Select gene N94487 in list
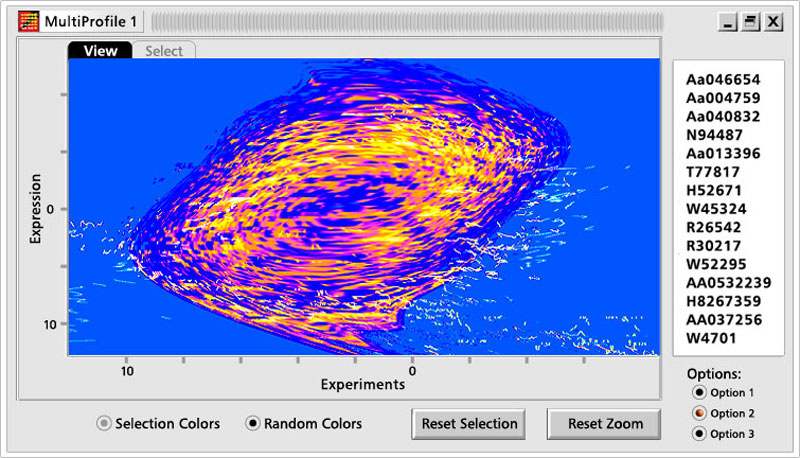The width and height of the screenshot is (800, 458). point(714,135)
